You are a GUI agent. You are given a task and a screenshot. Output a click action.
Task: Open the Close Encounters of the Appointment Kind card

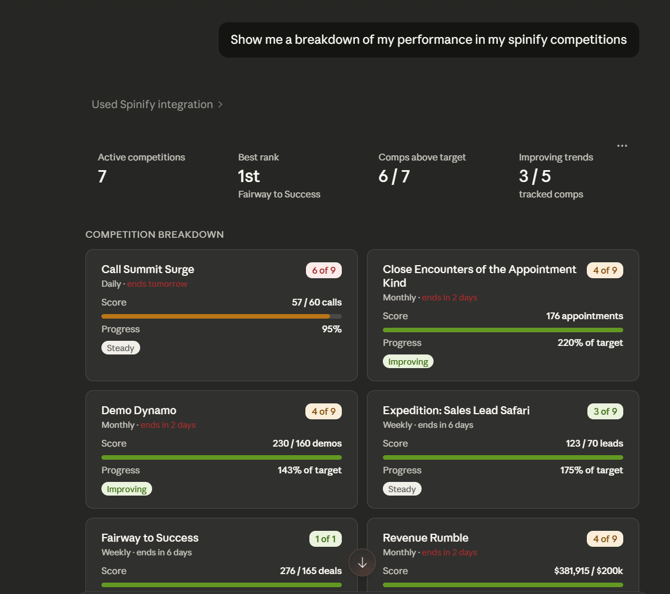[479, 275]
